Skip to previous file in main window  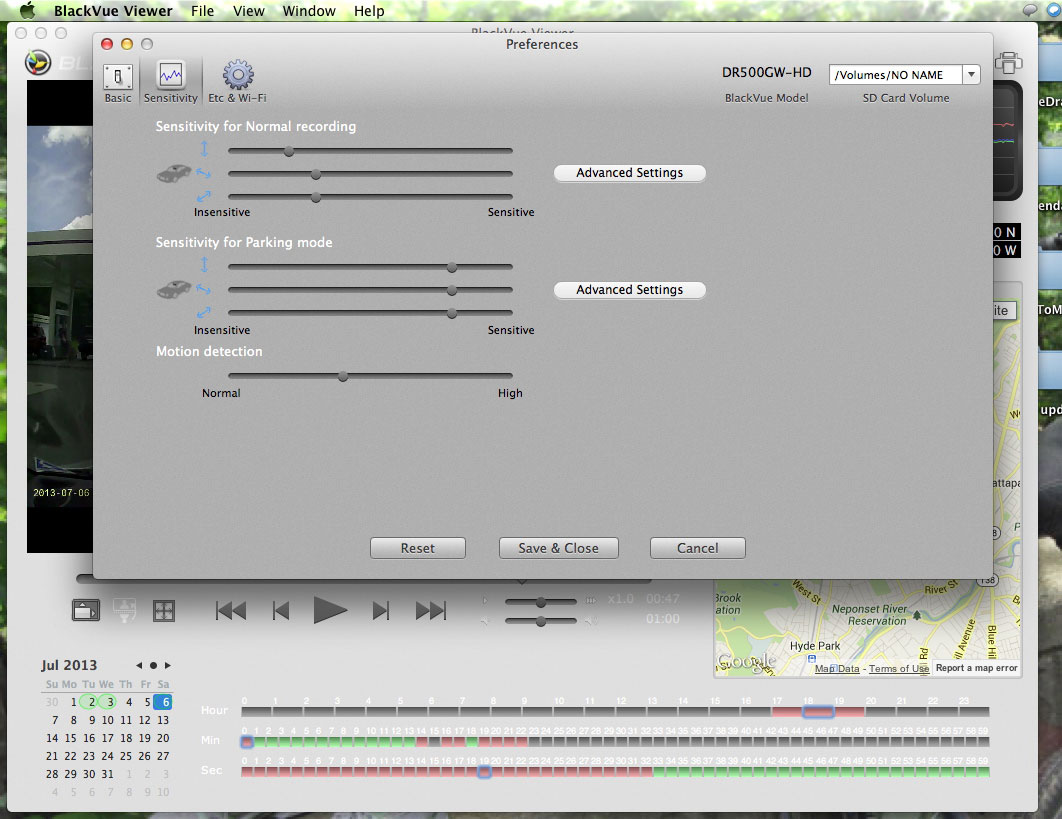(x=231, y=611)
